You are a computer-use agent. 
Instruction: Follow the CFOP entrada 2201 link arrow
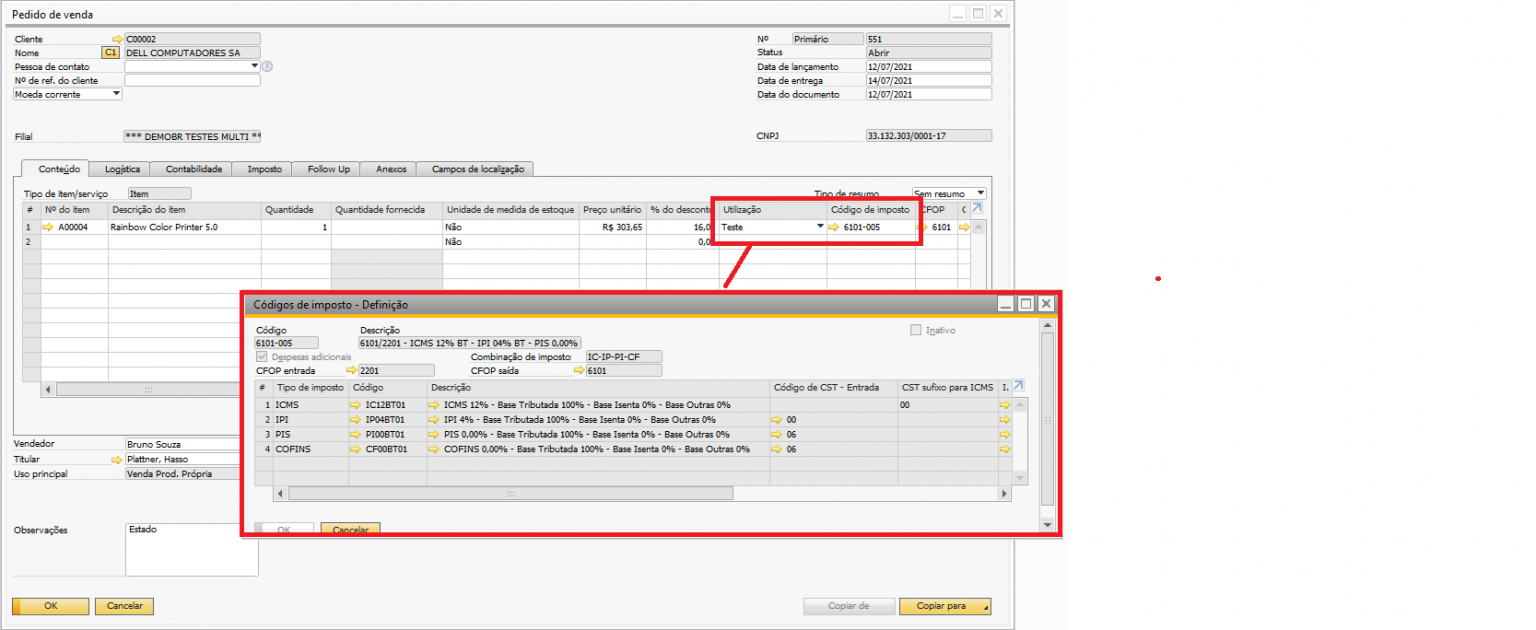pos(350,371)
